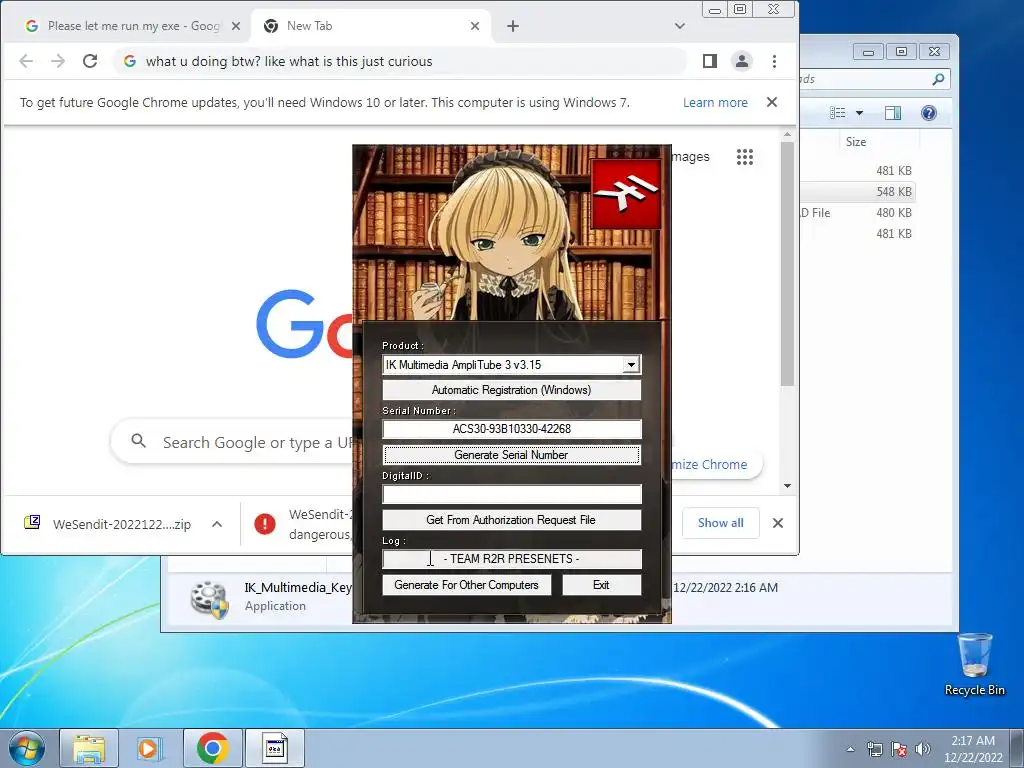Select the keygen application taskbar icon
The height and width of the screenshot is (768, 1024).
pyautogui.click(x=275, y=748)
